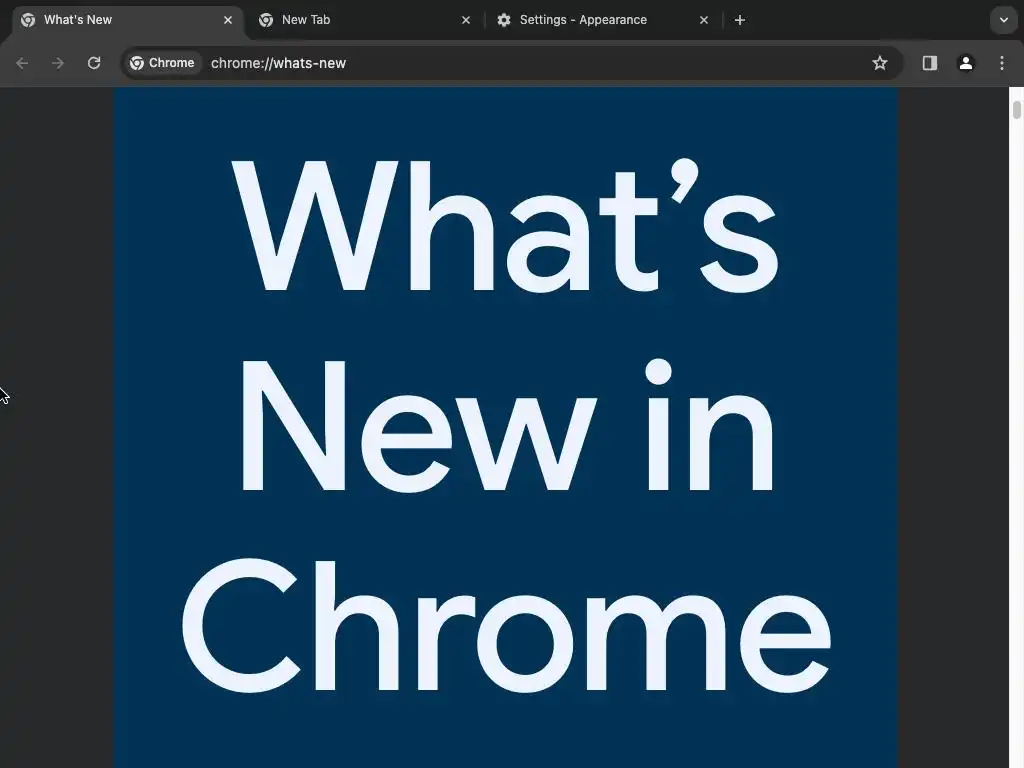Switch to the Settings - Appearance tab
Screen dimensions: 1024x768
tap(603, 20)
